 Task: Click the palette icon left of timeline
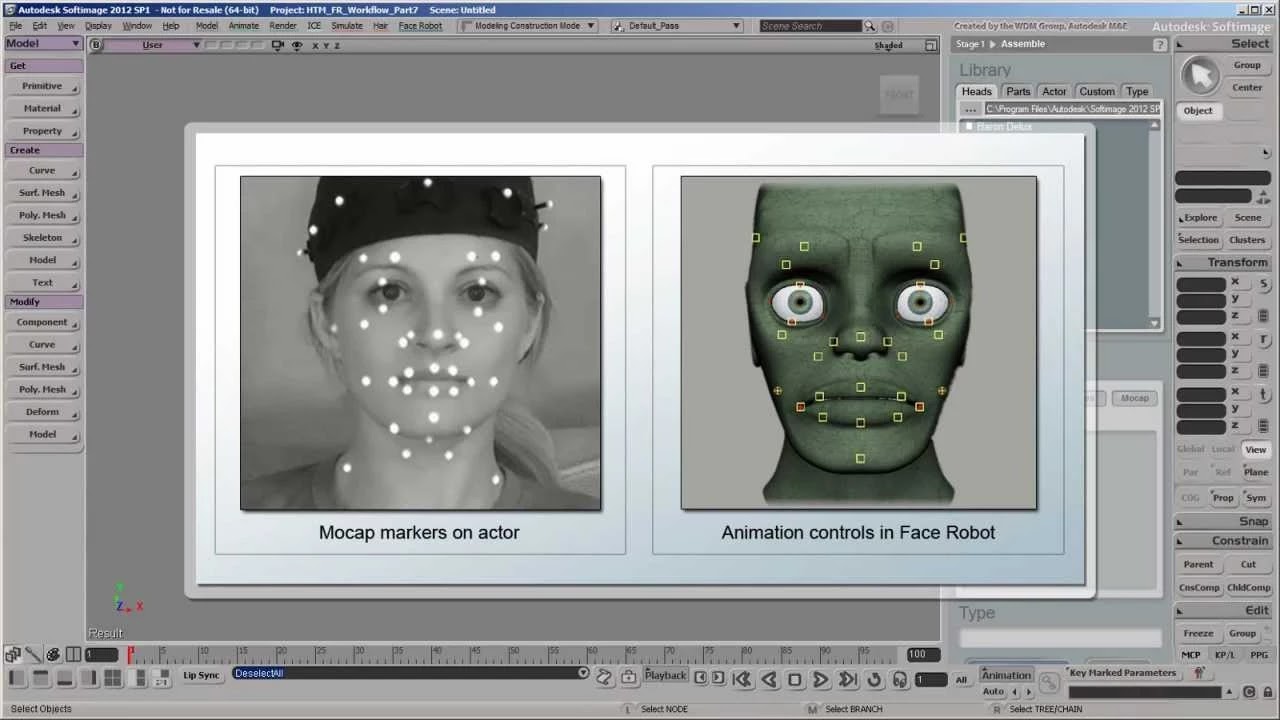pos(53,655)
